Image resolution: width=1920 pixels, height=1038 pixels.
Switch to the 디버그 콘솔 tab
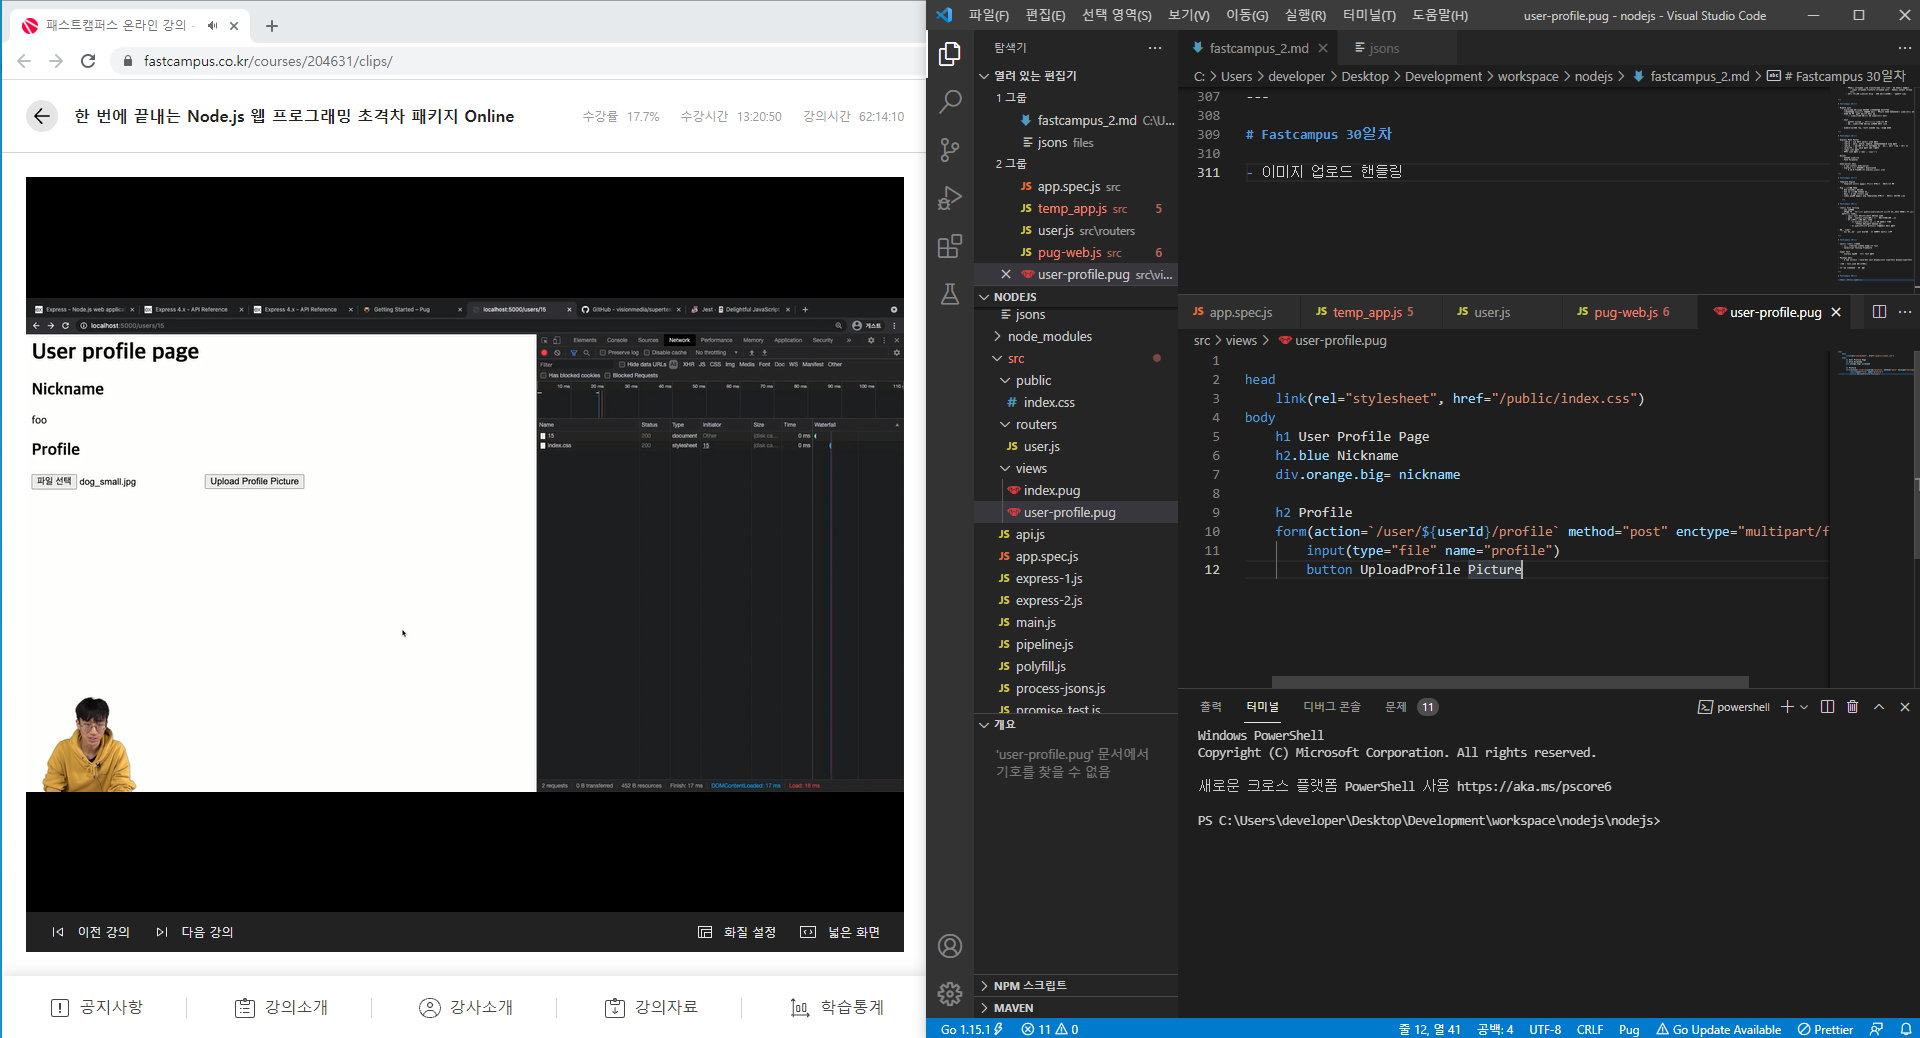(x=1331, y=707)
